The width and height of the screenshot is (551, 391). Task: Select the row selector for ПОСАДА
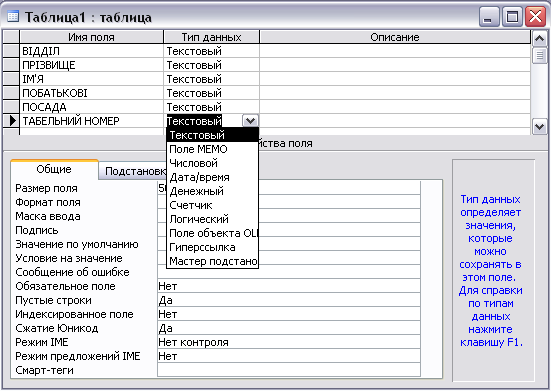11,107
